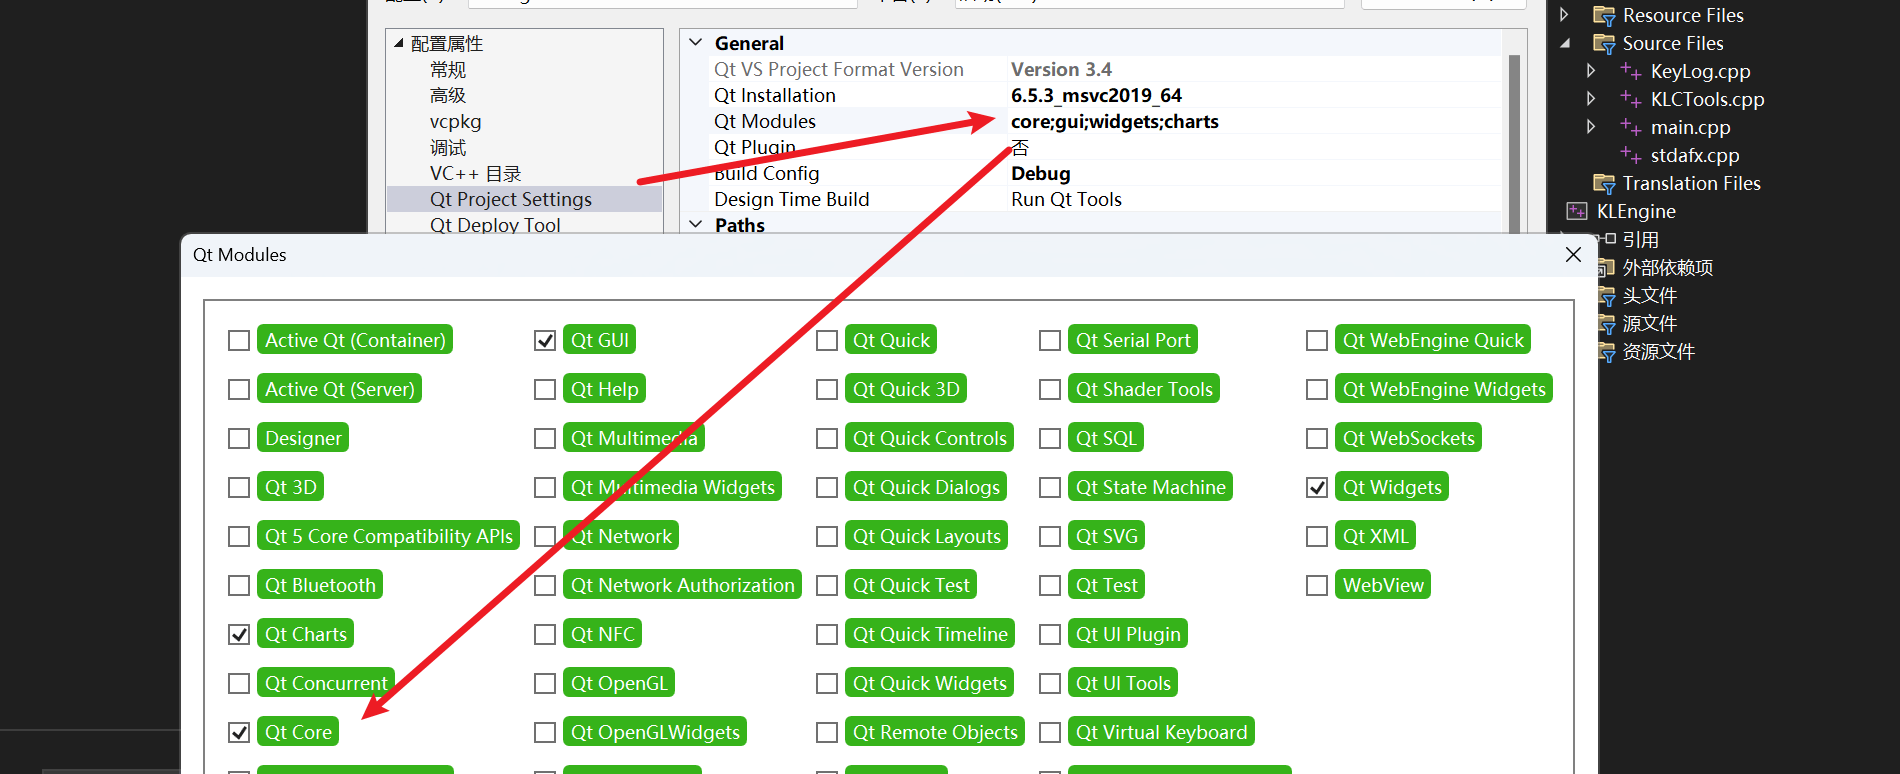This screenshot has width=1900, height=774.
Task: Click the Qt Modules value field
Action: tap(1253, 122)
